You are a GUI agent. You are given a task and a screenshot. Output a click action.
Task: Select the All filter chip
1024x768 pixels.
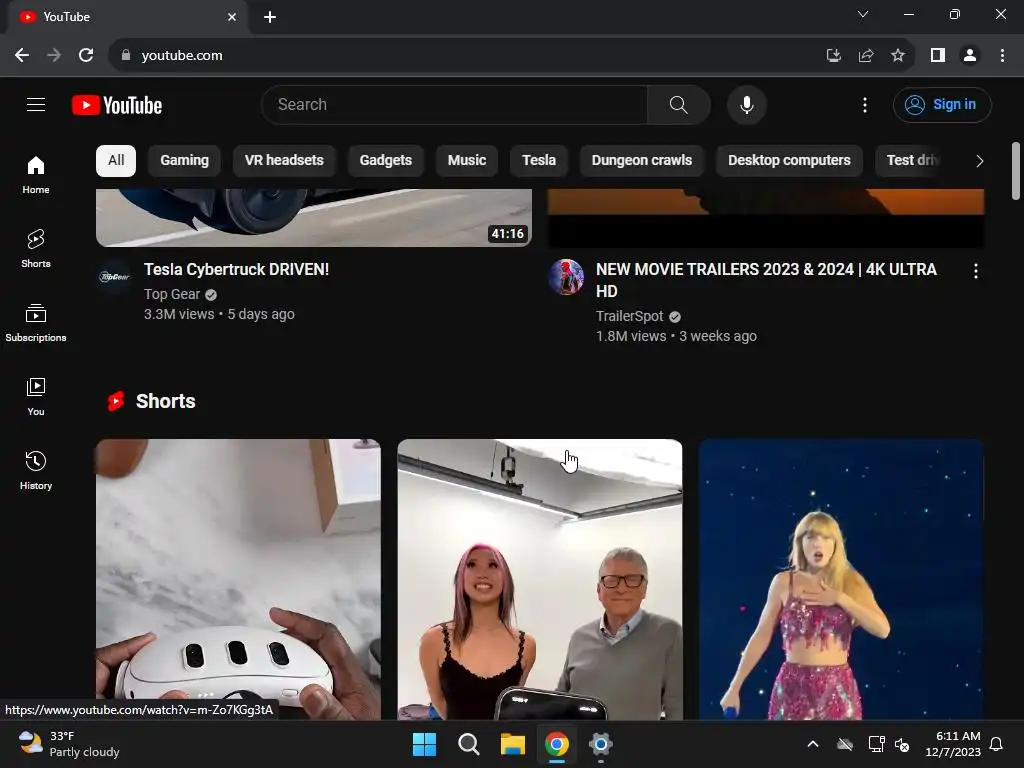click(116, 161)
